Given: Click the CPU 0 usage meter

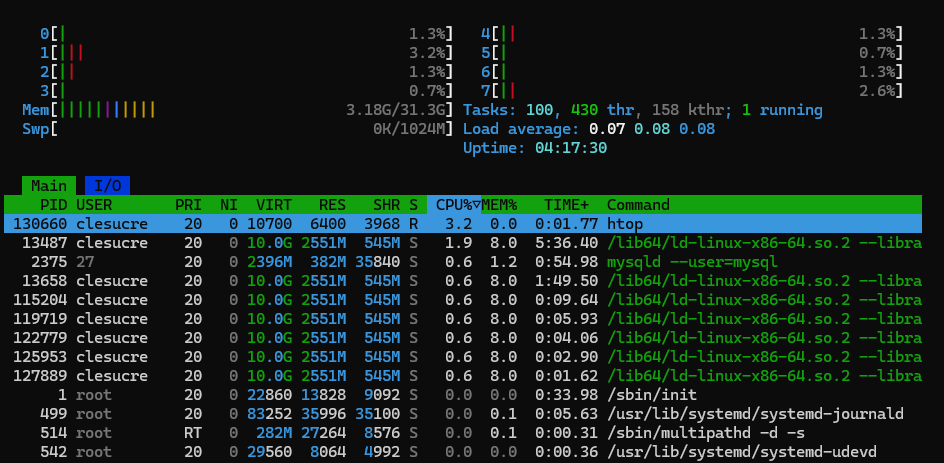Looking at the screenshot, I should 247,34.
